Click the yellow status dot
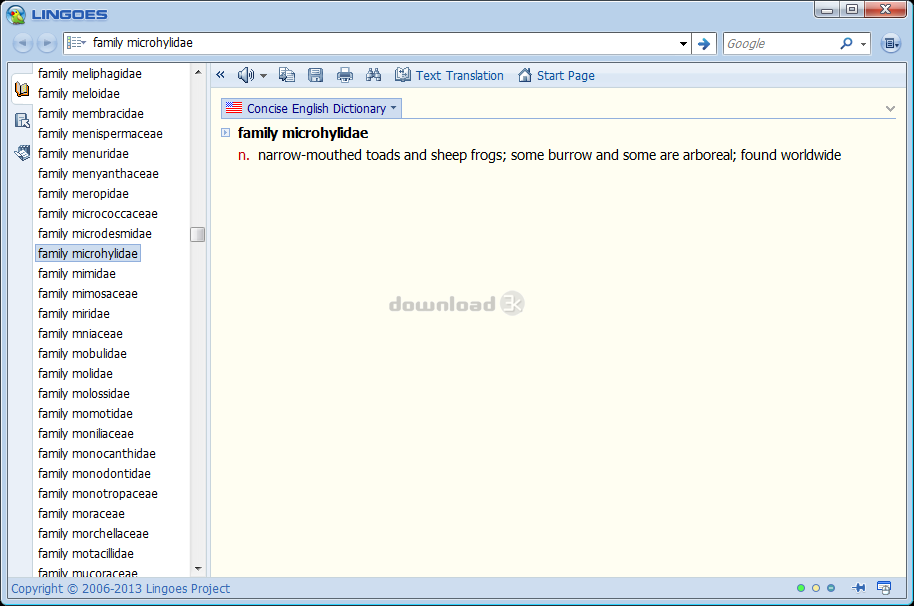 (x=816, y=588)
